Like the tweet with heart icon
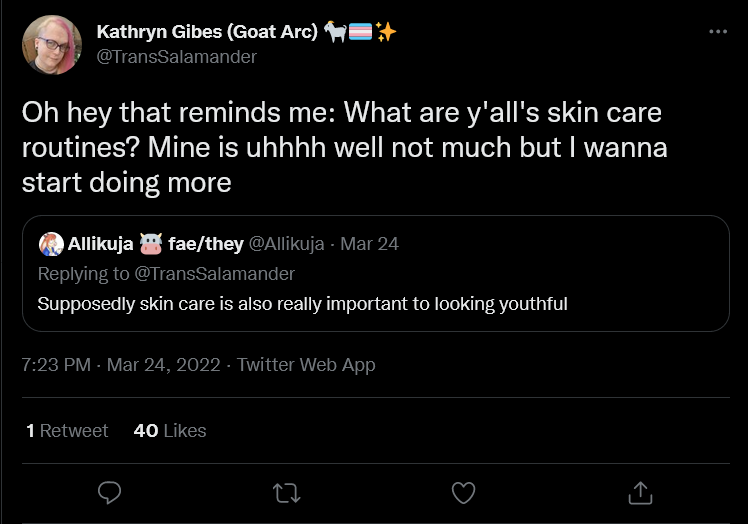Viewport: 748px width, 524px height. tap(463, 493)
